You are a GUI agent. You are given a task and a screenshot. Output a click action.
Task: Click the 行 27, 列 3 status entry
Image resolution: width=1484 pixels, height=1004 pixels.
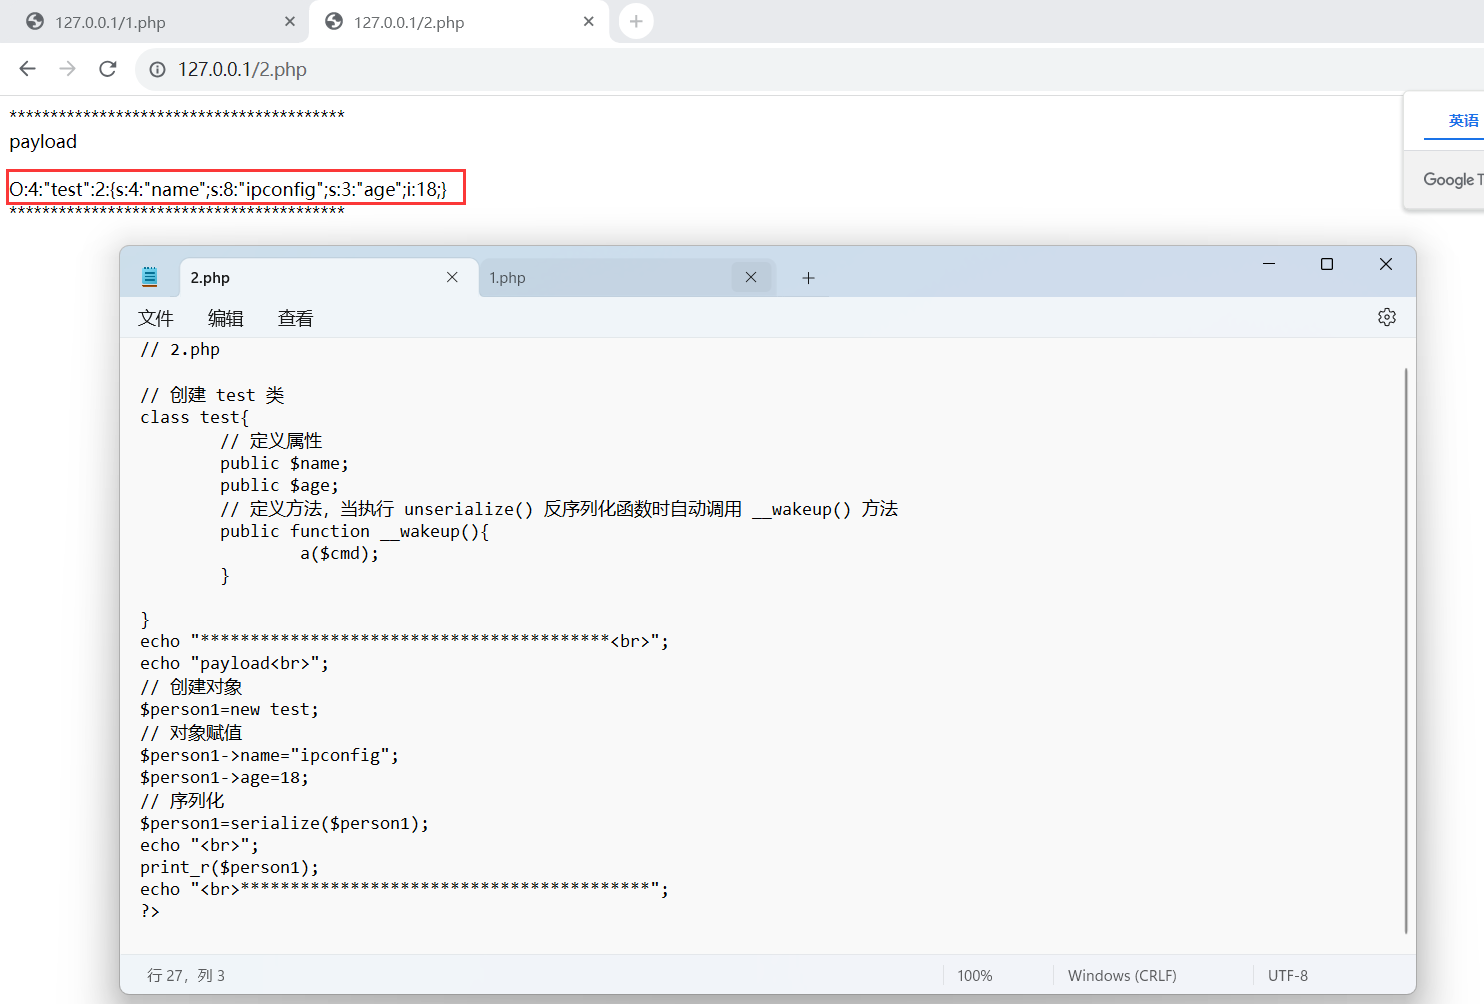pos(186,975)
